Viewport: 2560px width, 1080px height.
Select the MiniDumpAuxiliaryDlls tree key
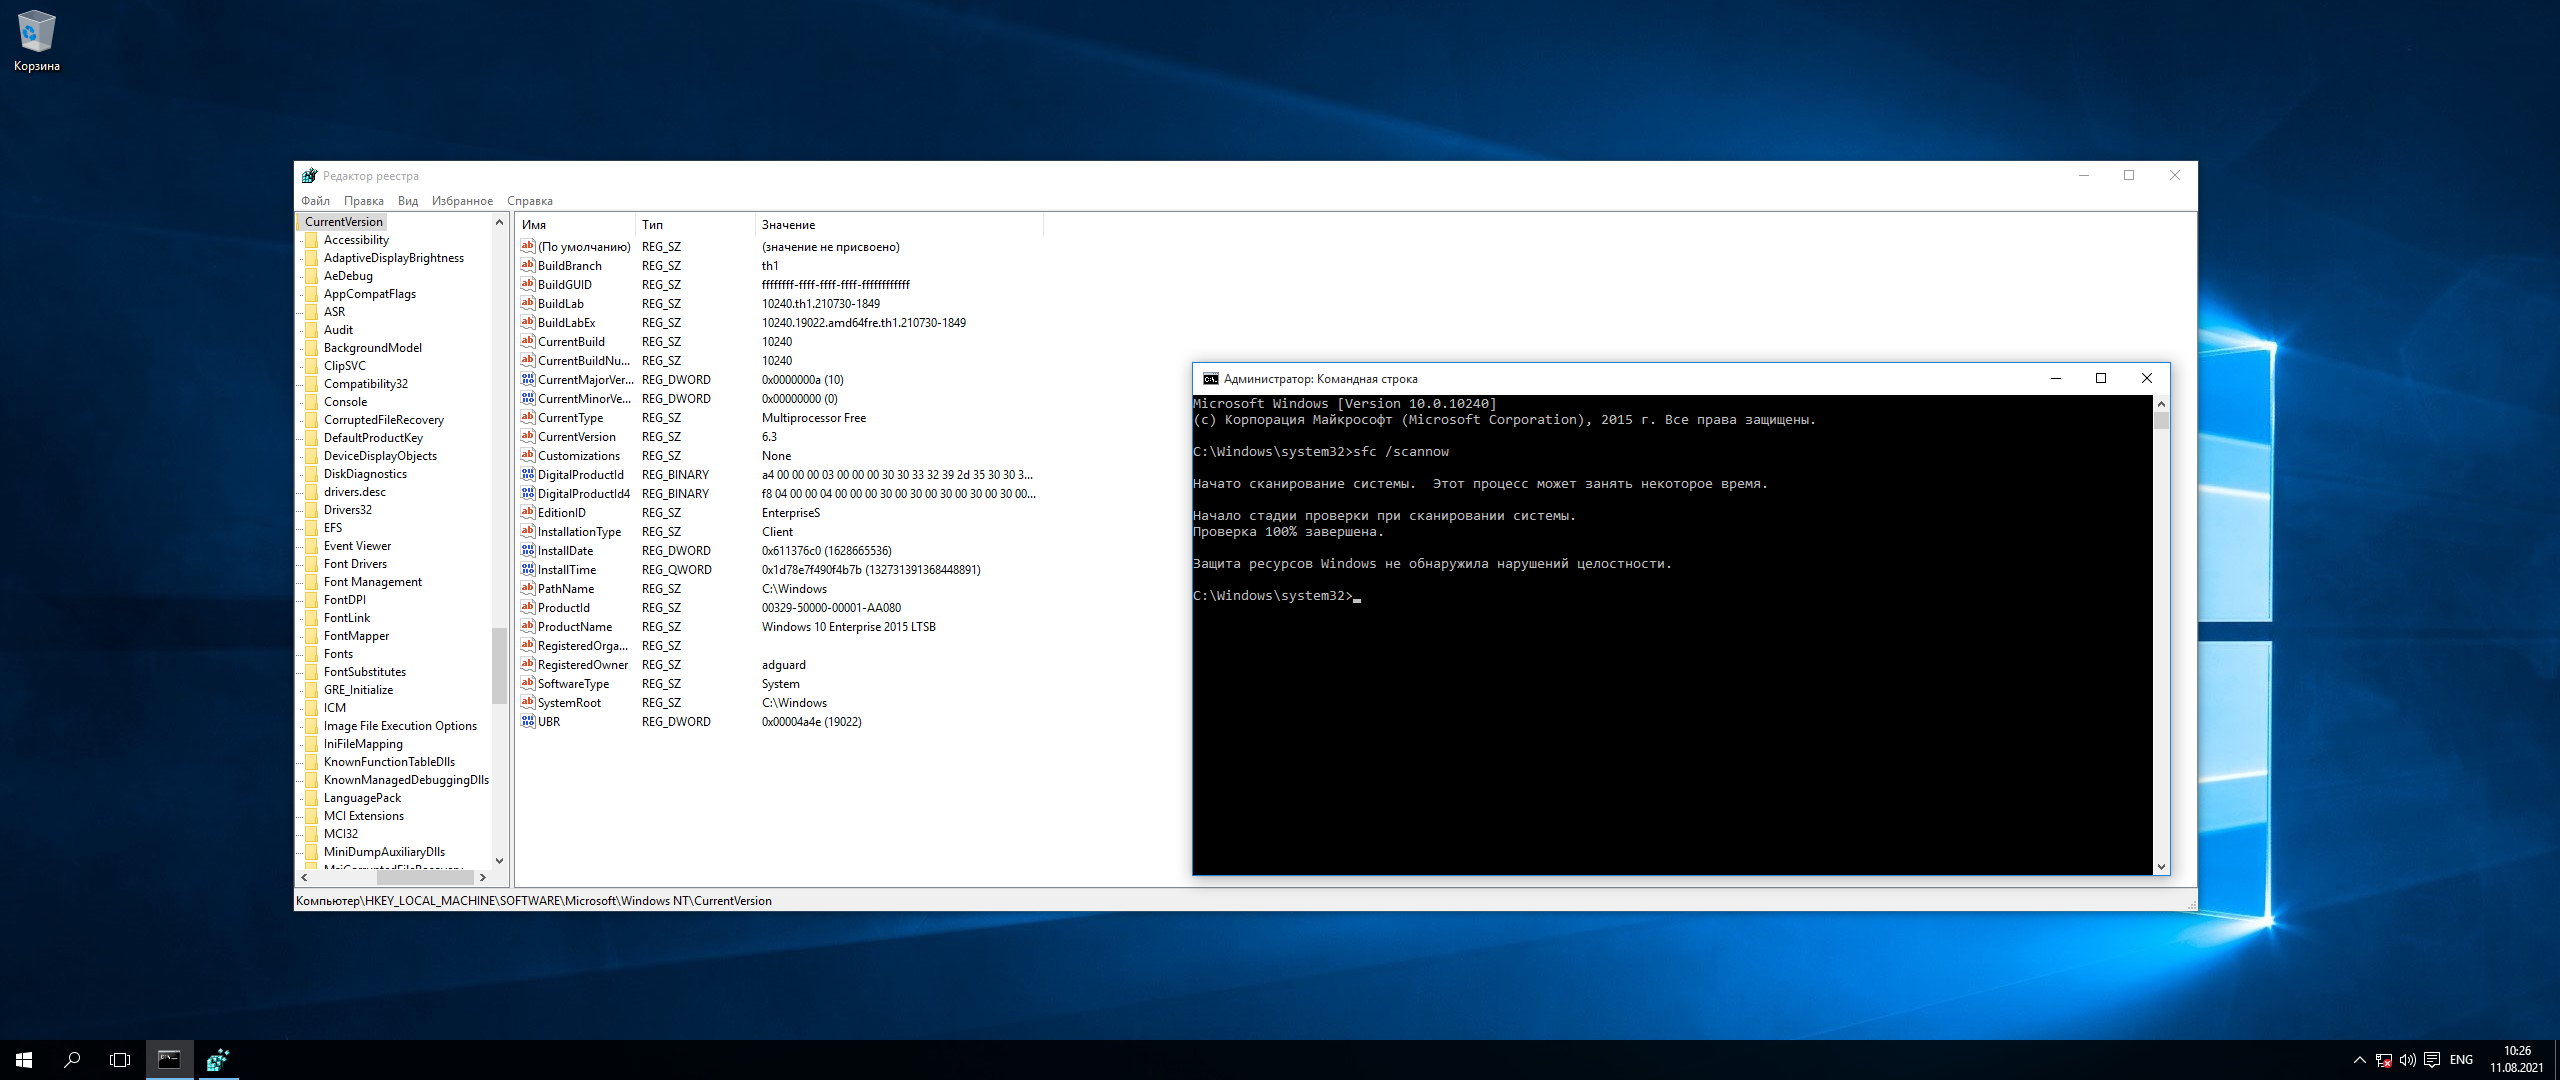point(384,852)
